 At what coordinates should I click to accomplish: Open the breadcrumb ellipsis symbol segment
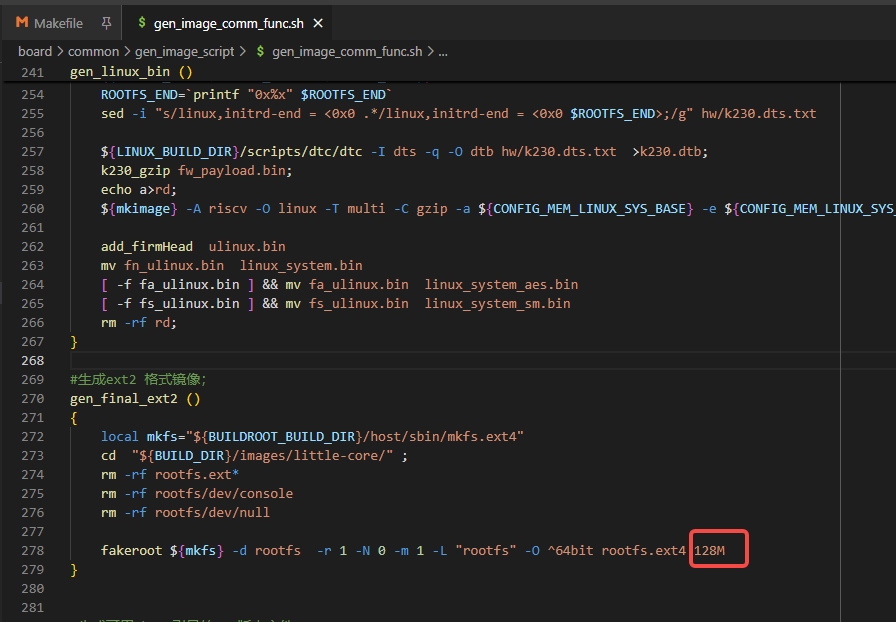click(x=443, y=53)
